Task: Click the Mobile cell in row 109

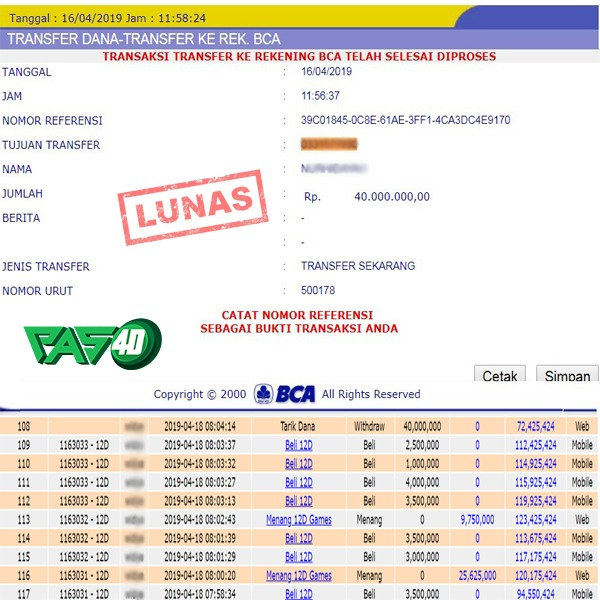Action: (x=582, y=445)
